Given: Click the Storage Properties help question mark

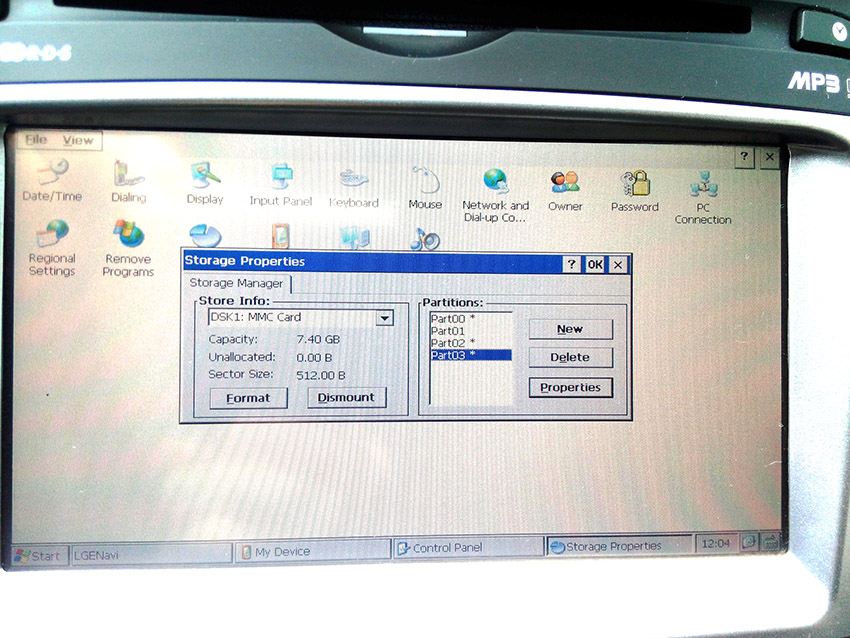Looking at the screenshot, I should click(x=571, y=265).
